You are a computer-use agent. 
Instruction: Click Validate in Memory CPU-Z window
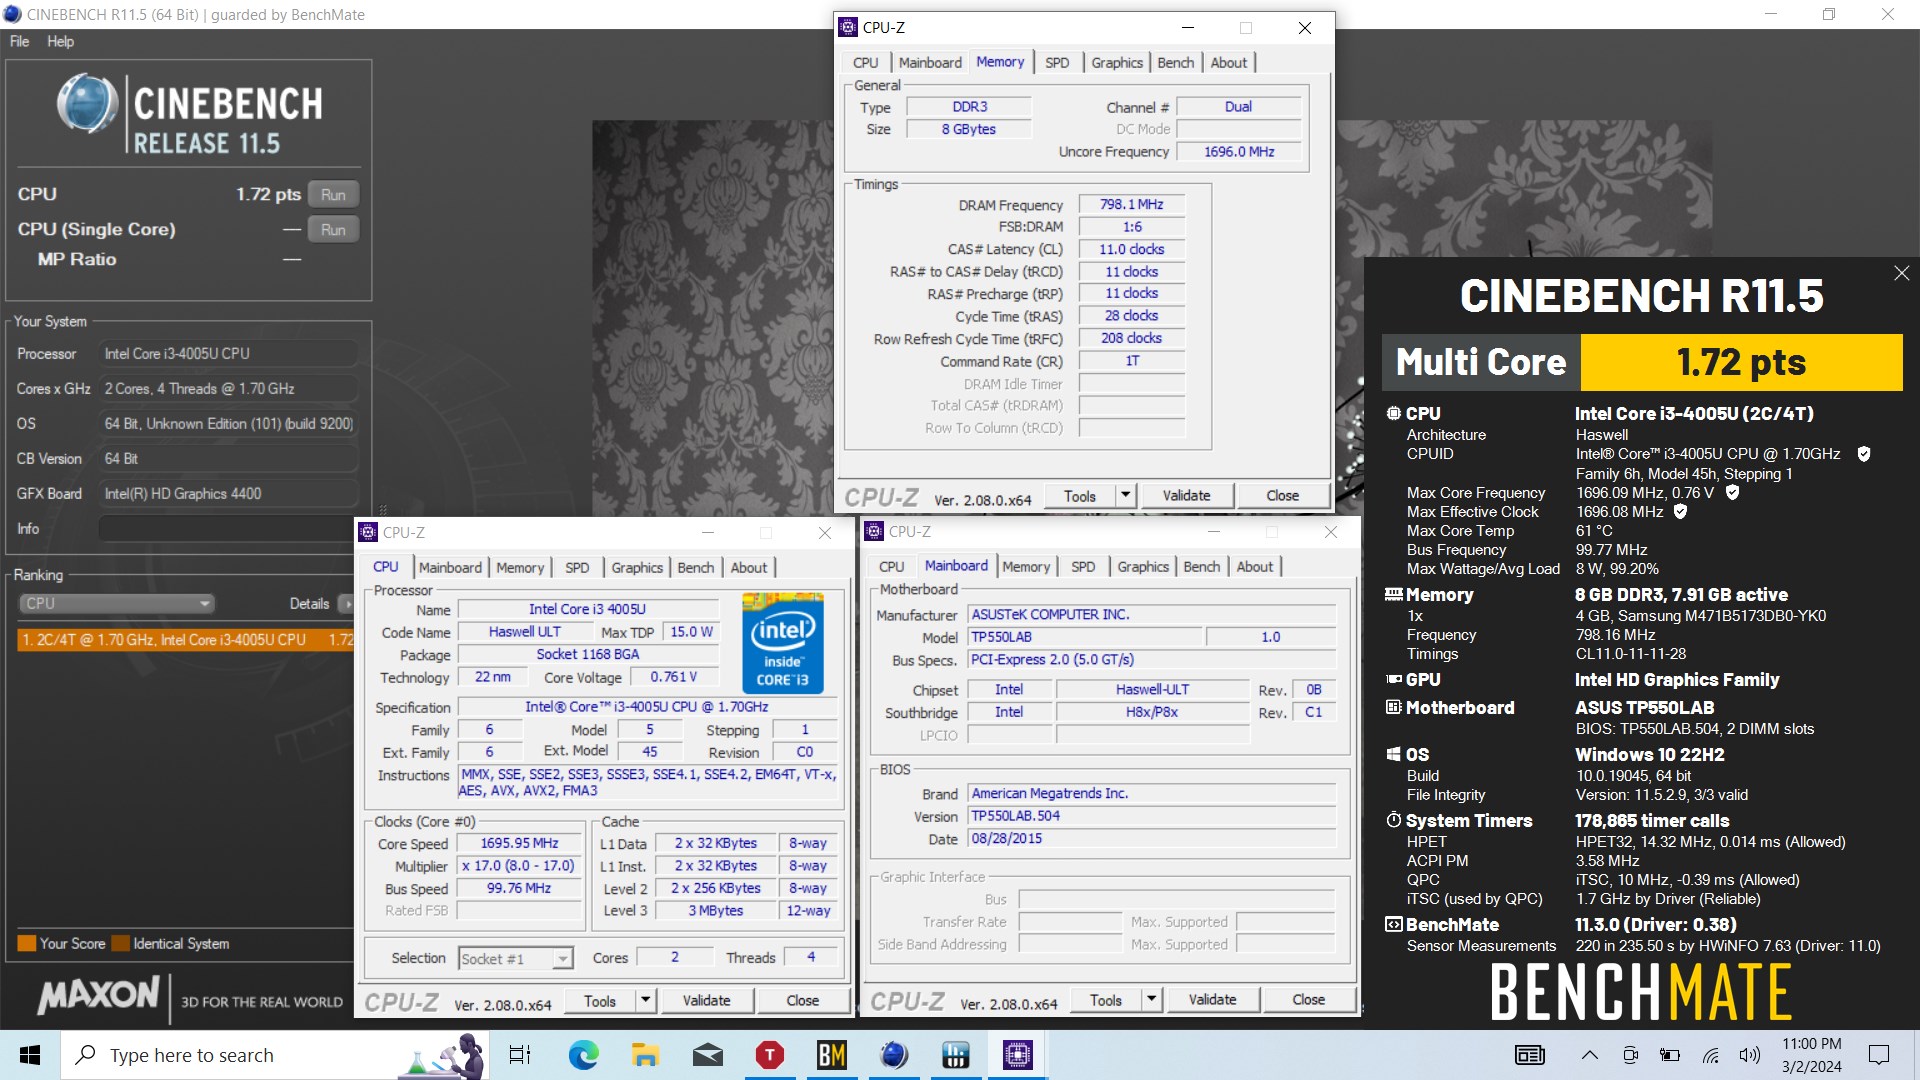tap(1186, 496)
